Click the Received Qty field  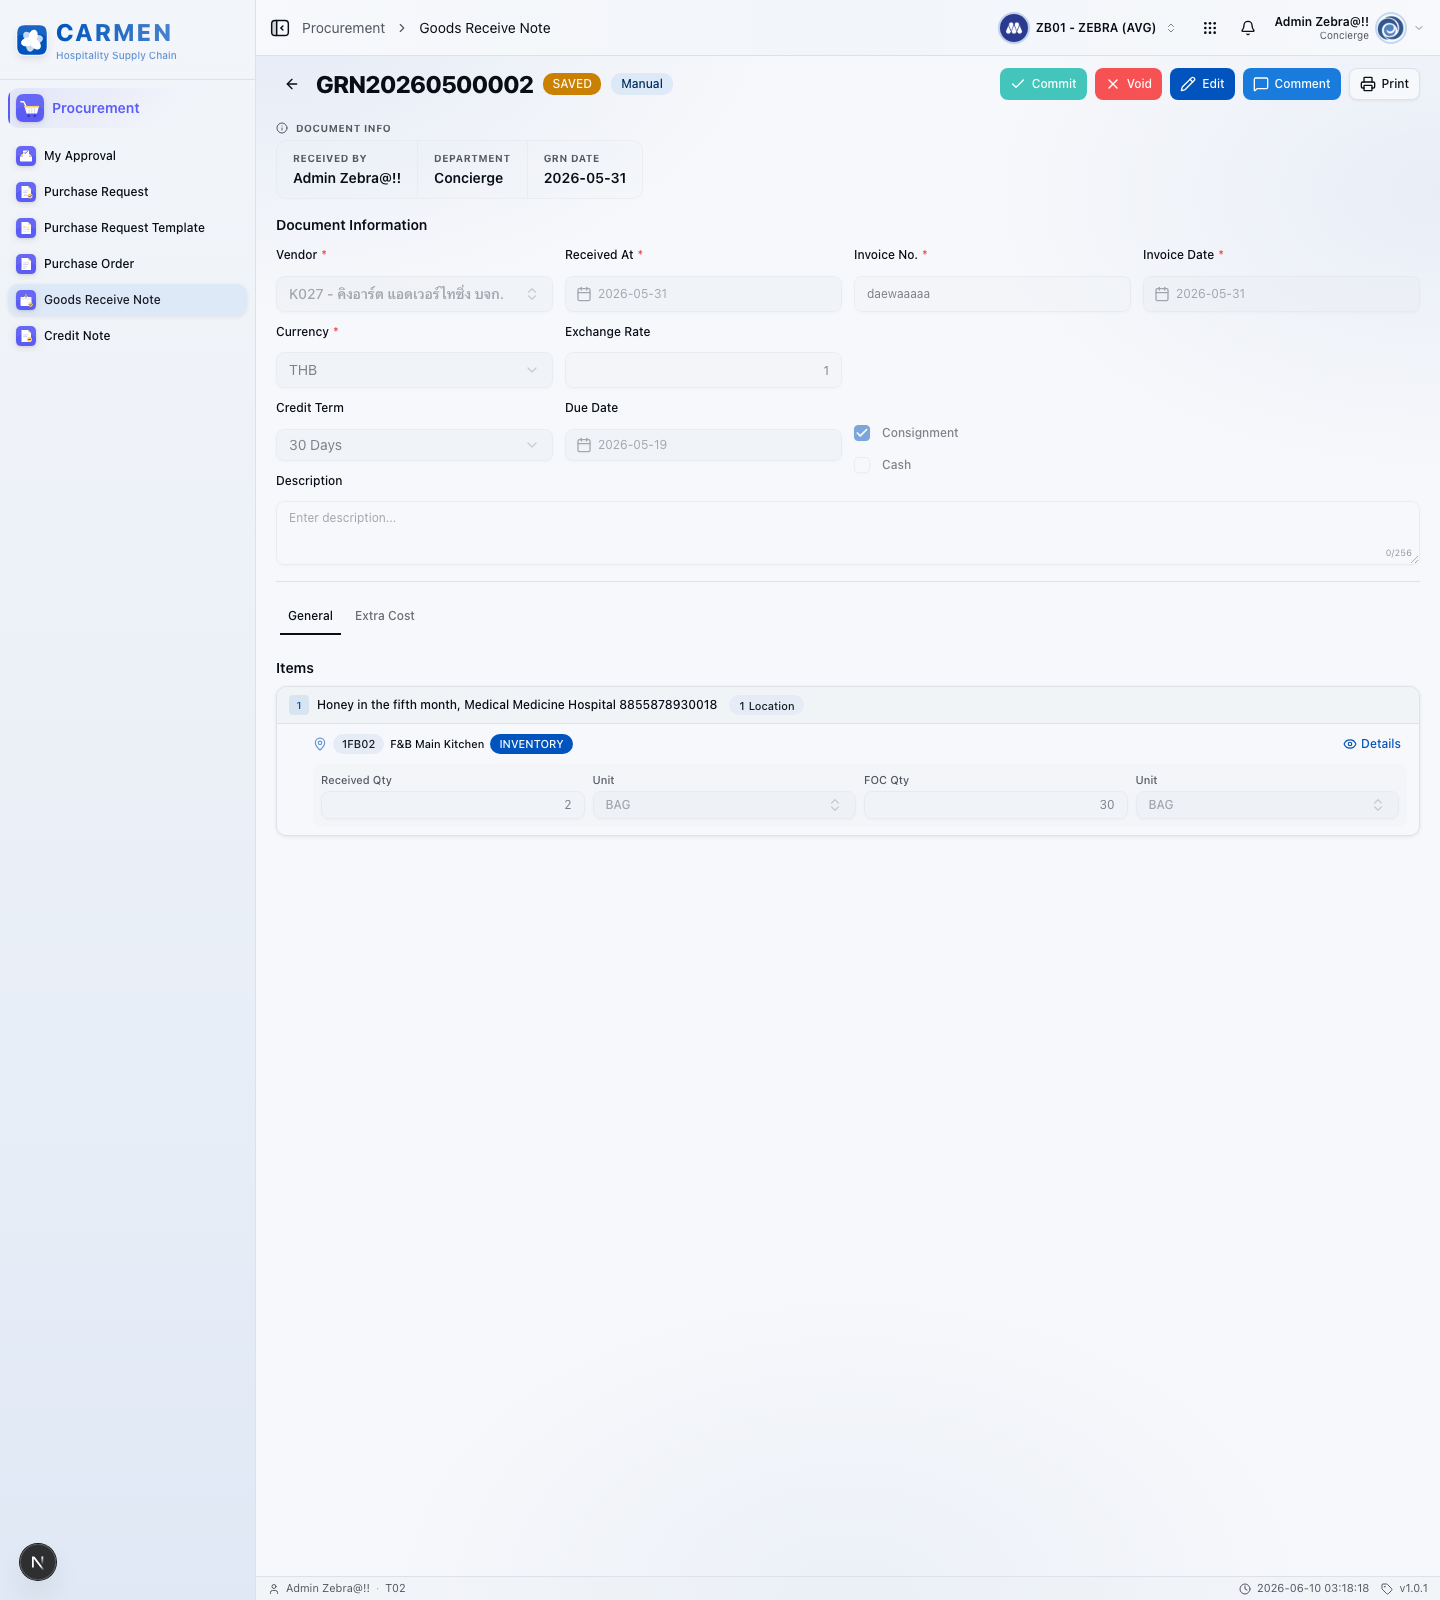[452, 805]
